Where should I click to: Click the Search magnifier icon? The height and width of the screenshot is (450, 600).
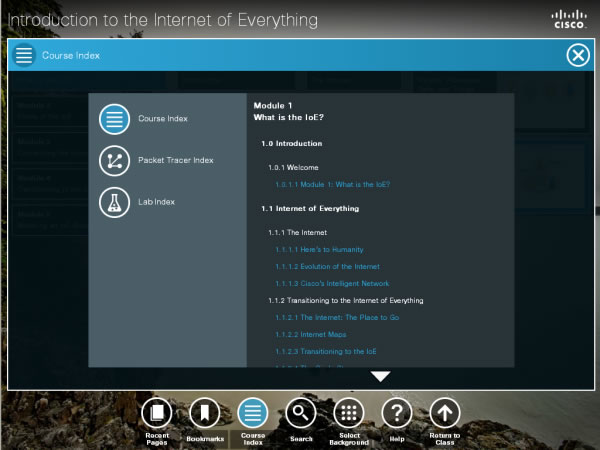(300, 412)
